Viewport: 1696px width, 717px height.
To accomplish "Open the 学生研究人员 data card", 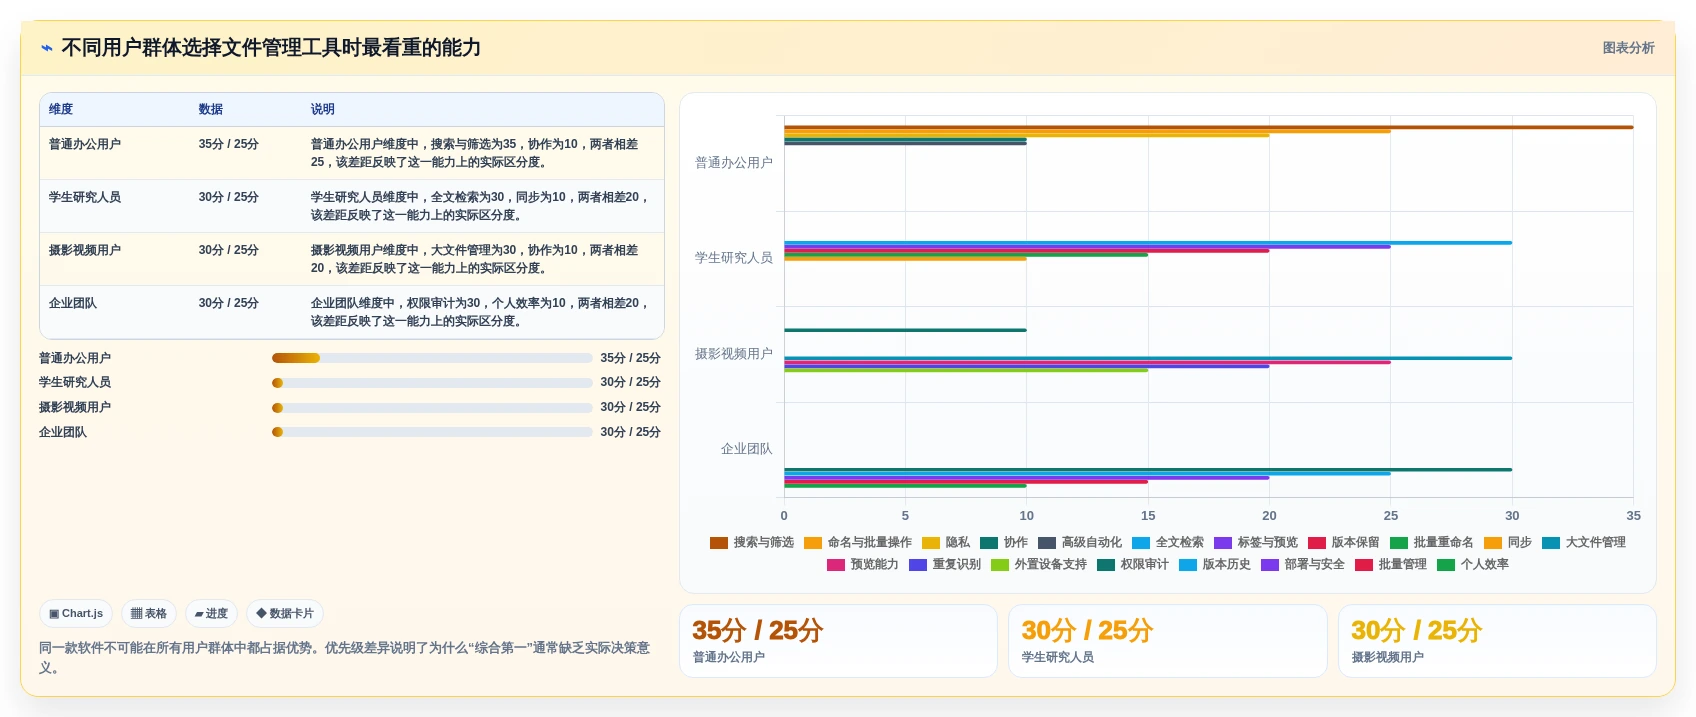I will (x=1167, y=641).
